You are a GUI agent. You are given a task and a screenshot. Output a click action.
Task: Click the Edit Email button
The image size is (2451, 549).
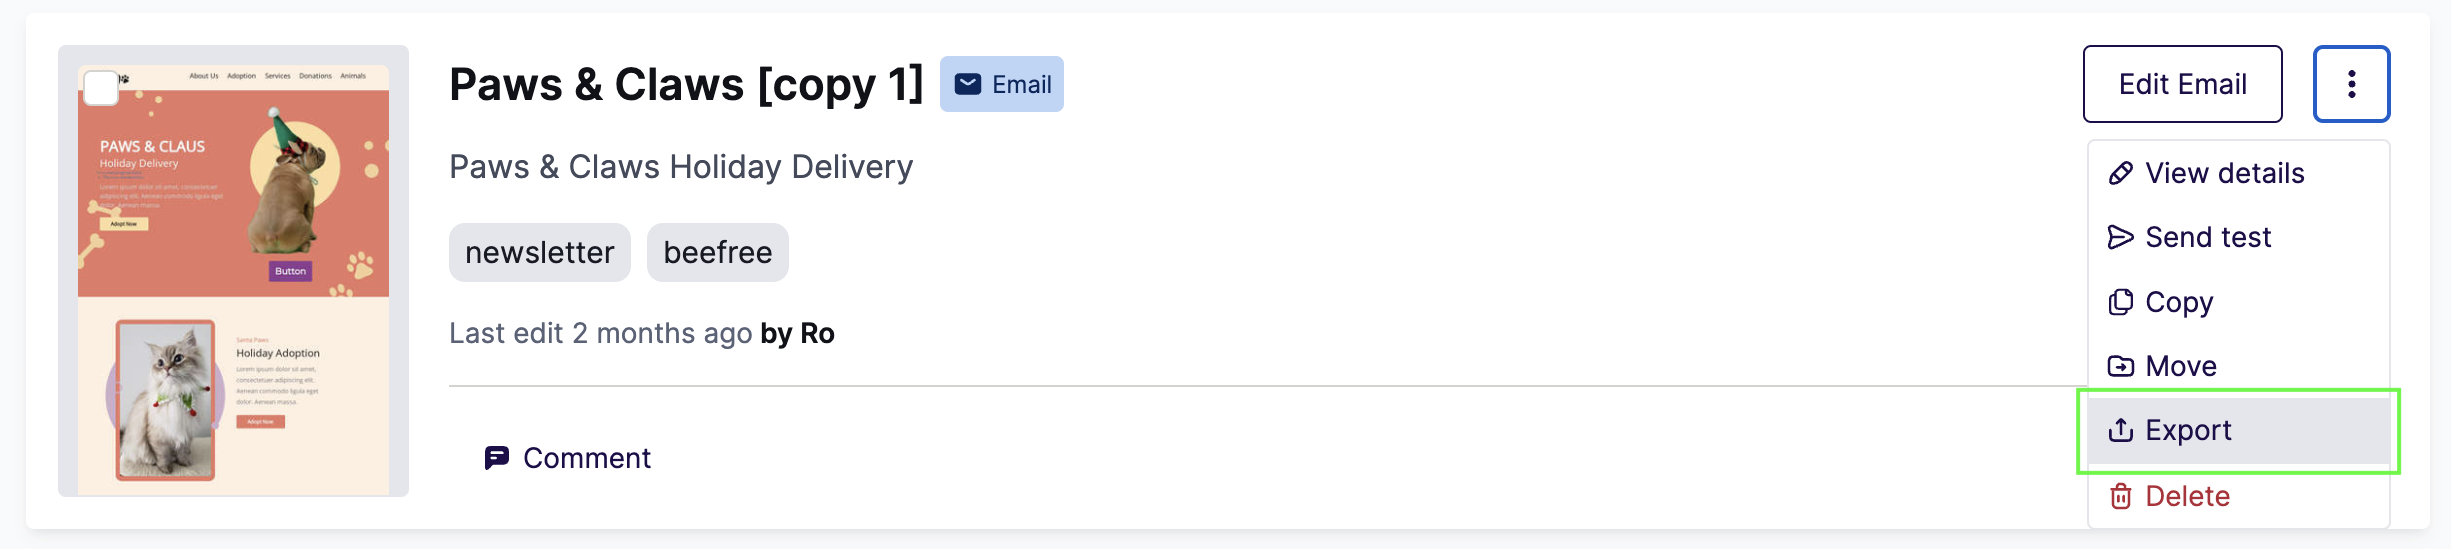pyautogui.click(x=2182, y=84)
